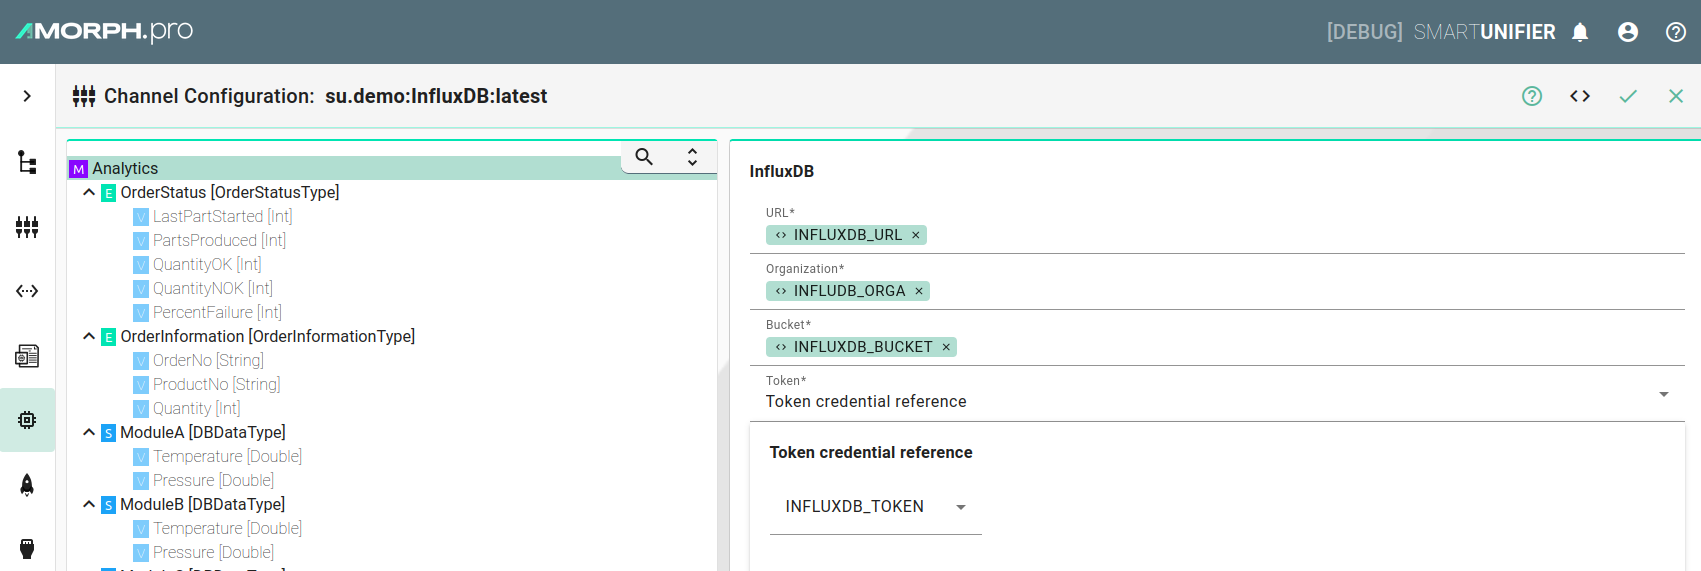Image resolution: width=1701 pixels, height=571 pixels.
Task: Toggle expand/collapse all tree nodes
Action: pyautogui.click(x=692, y=157)
